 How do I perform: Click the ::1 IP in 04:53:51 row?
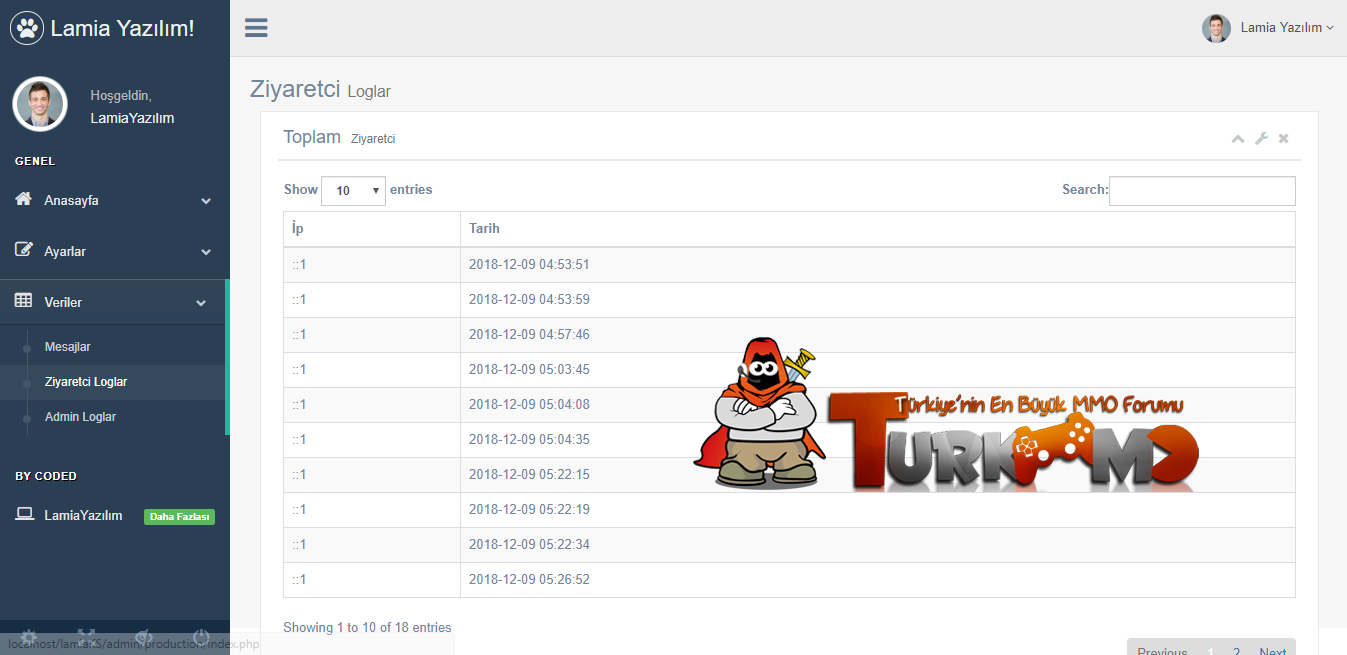(x=299, y=265)
